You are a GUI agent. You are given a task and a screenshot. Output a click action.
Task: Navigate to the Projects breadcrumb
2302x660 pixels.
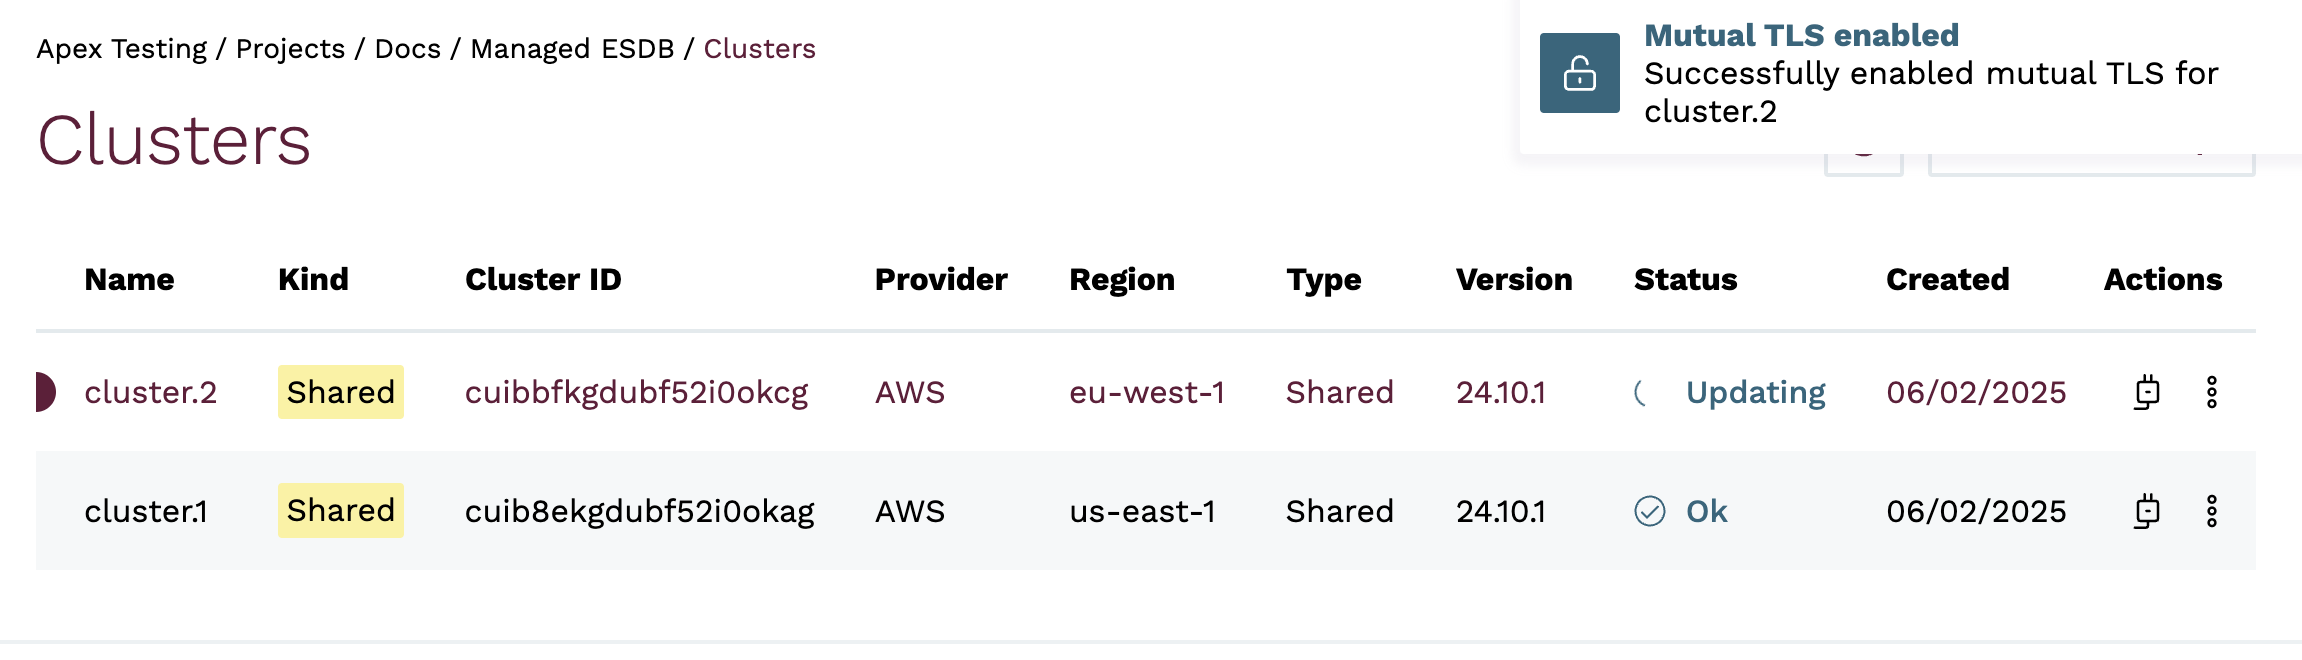pyautogui.click(x=290, y=49)
